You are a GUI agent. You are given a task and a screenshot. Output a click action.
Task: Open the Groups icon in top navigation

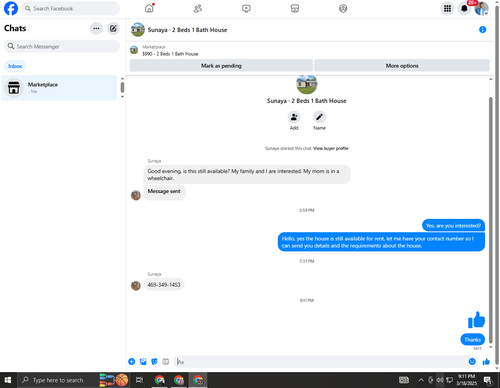343,8
